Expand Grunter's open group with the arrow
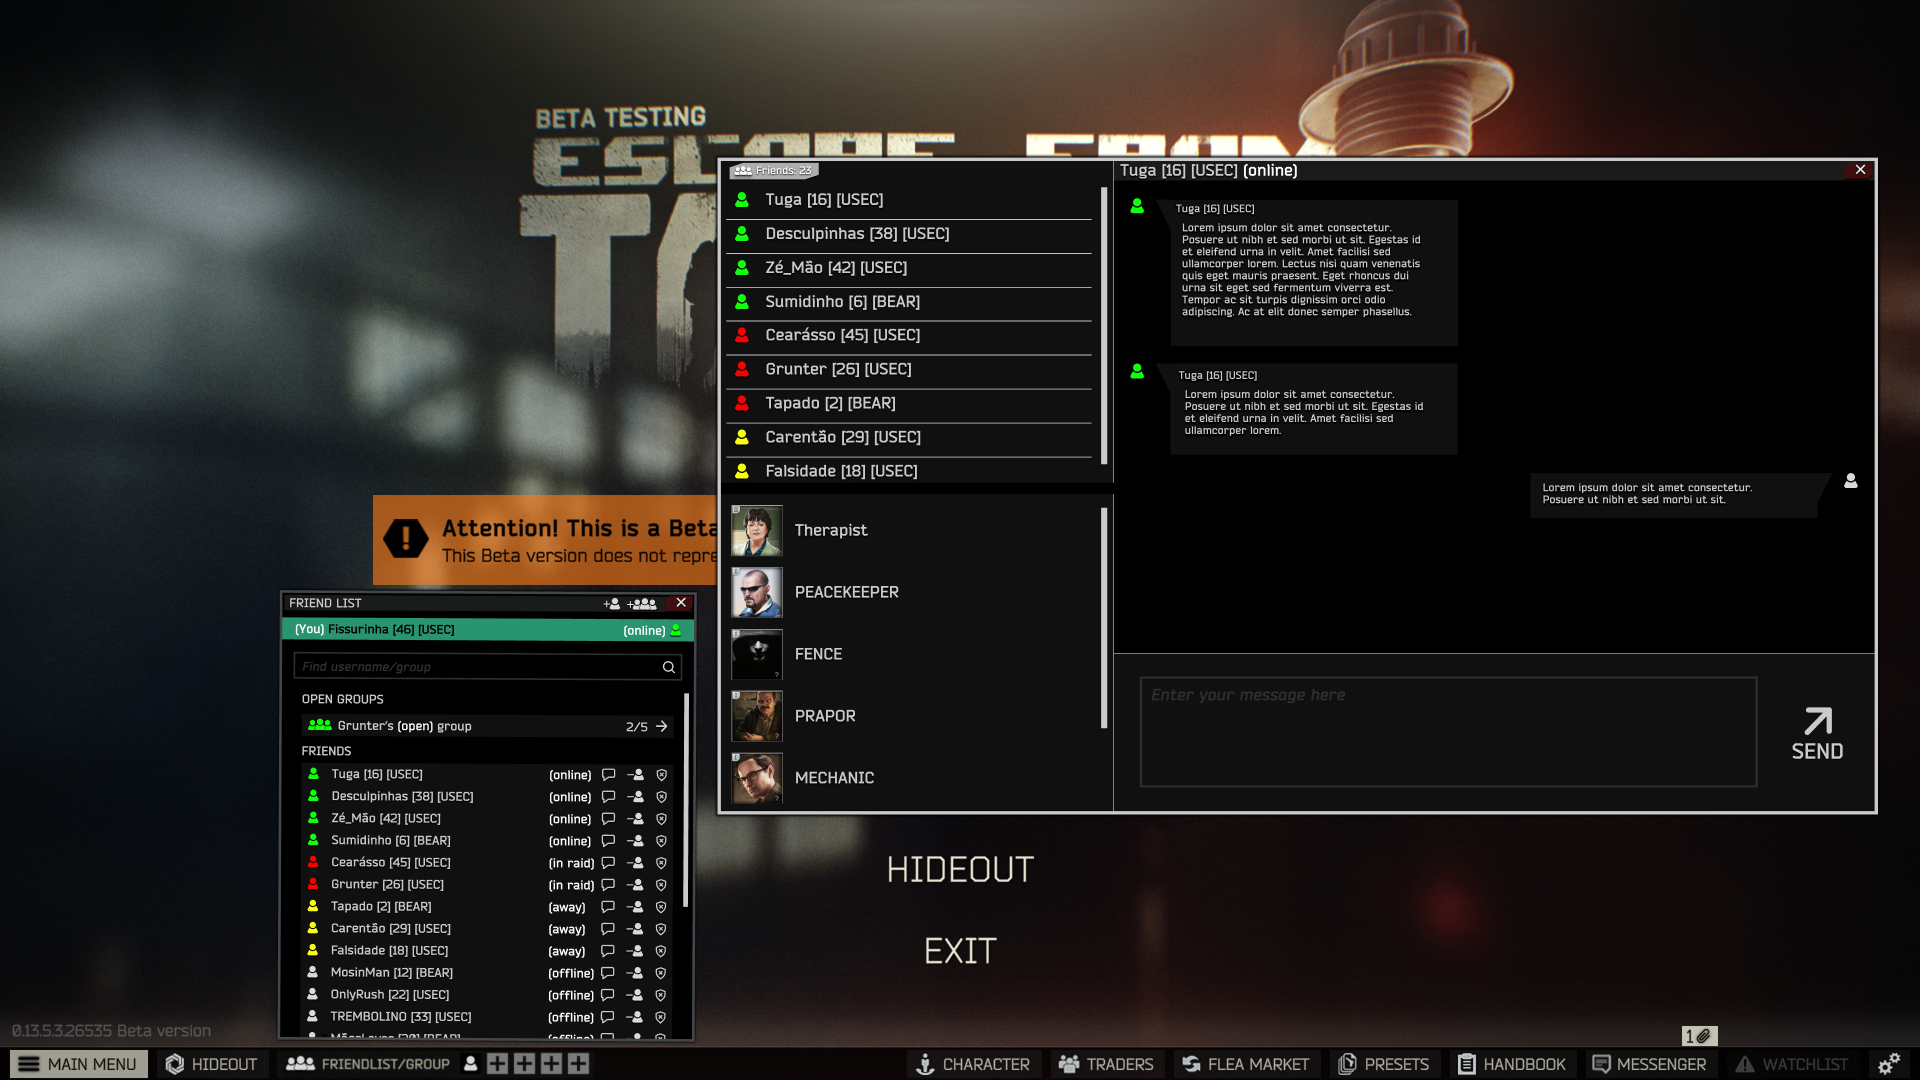The image size is (1920, 1080). click(x=661, y=726)
